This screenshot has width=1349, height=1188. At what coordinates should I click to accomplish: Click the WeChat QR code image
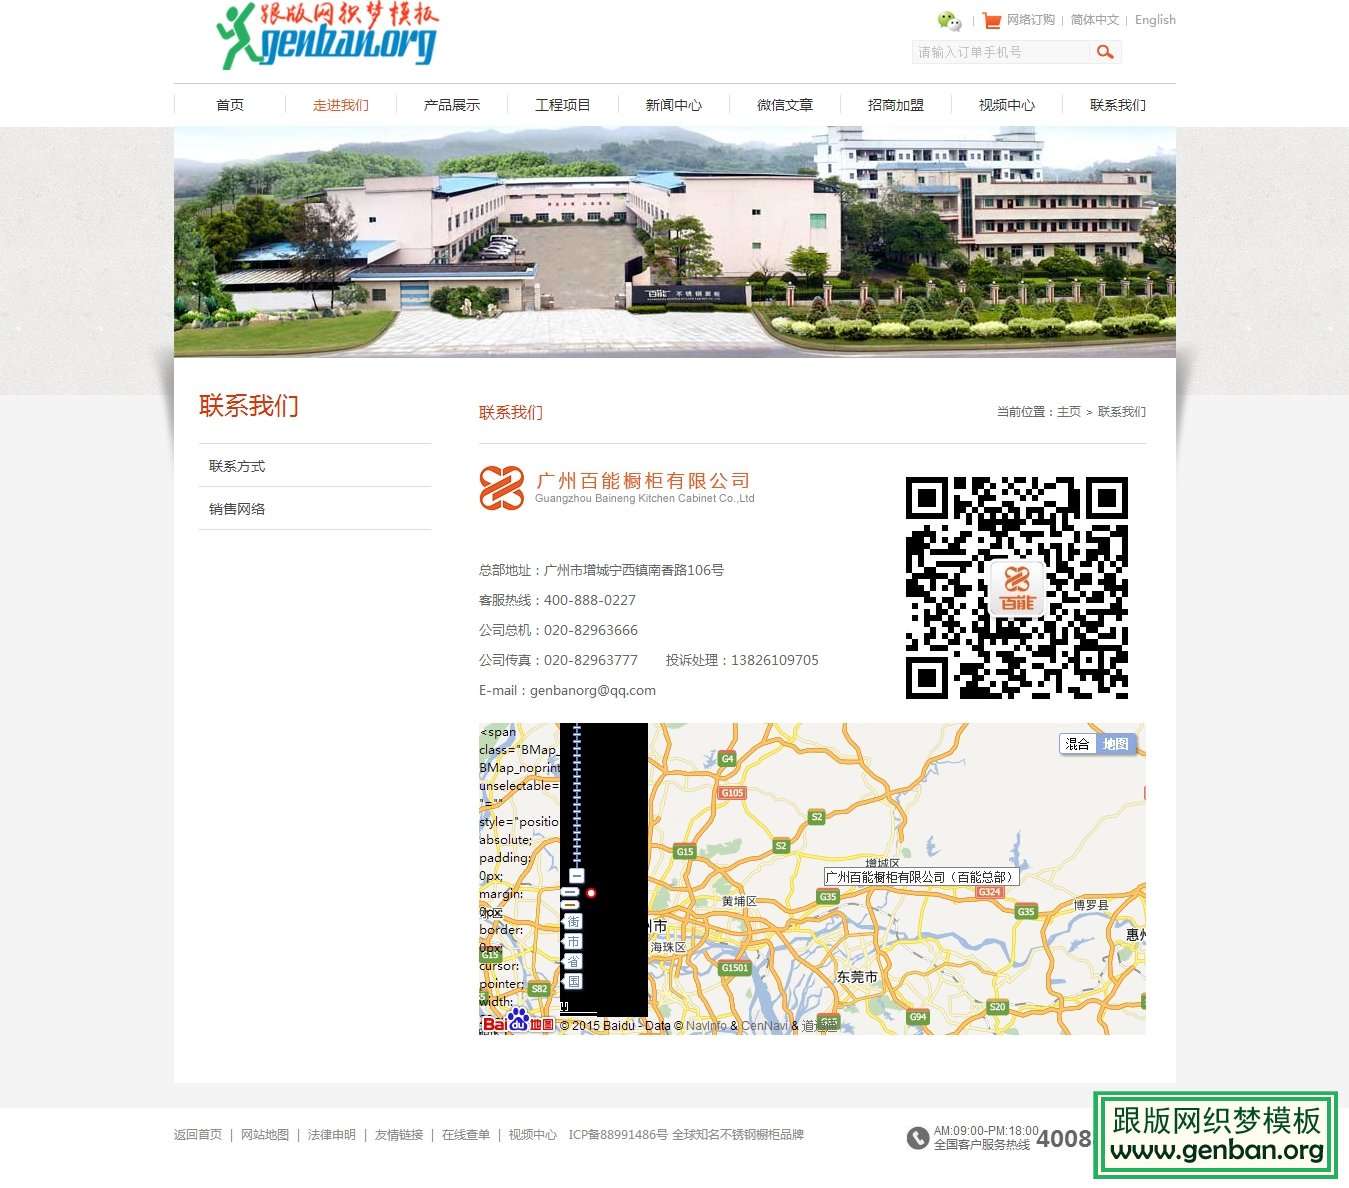pyautogui.click(x=1016, y=586)
